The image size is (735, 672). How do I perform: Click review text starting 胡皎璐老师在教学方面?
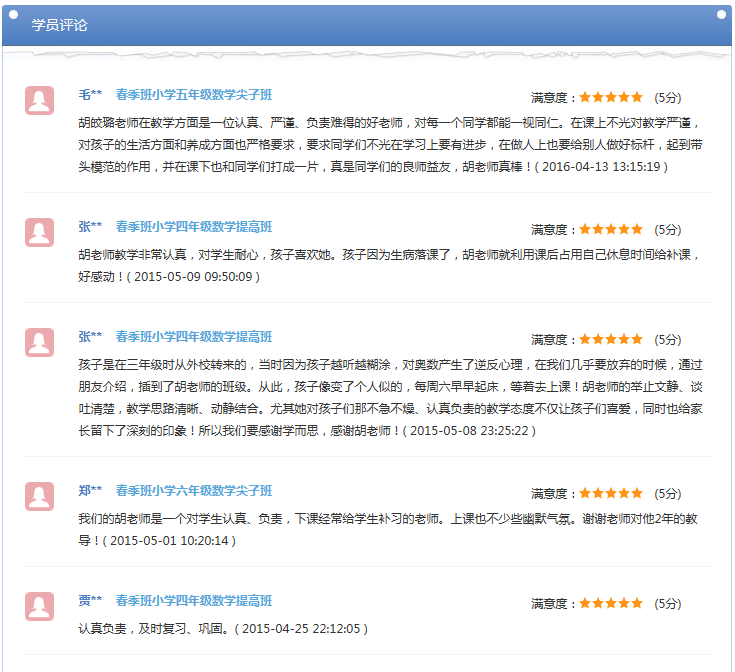[x=390, y=144]
